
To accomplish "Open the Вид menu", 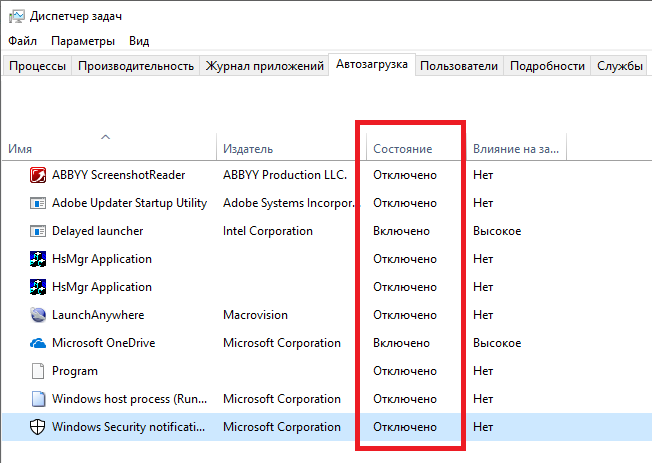I will coord(139,41).
